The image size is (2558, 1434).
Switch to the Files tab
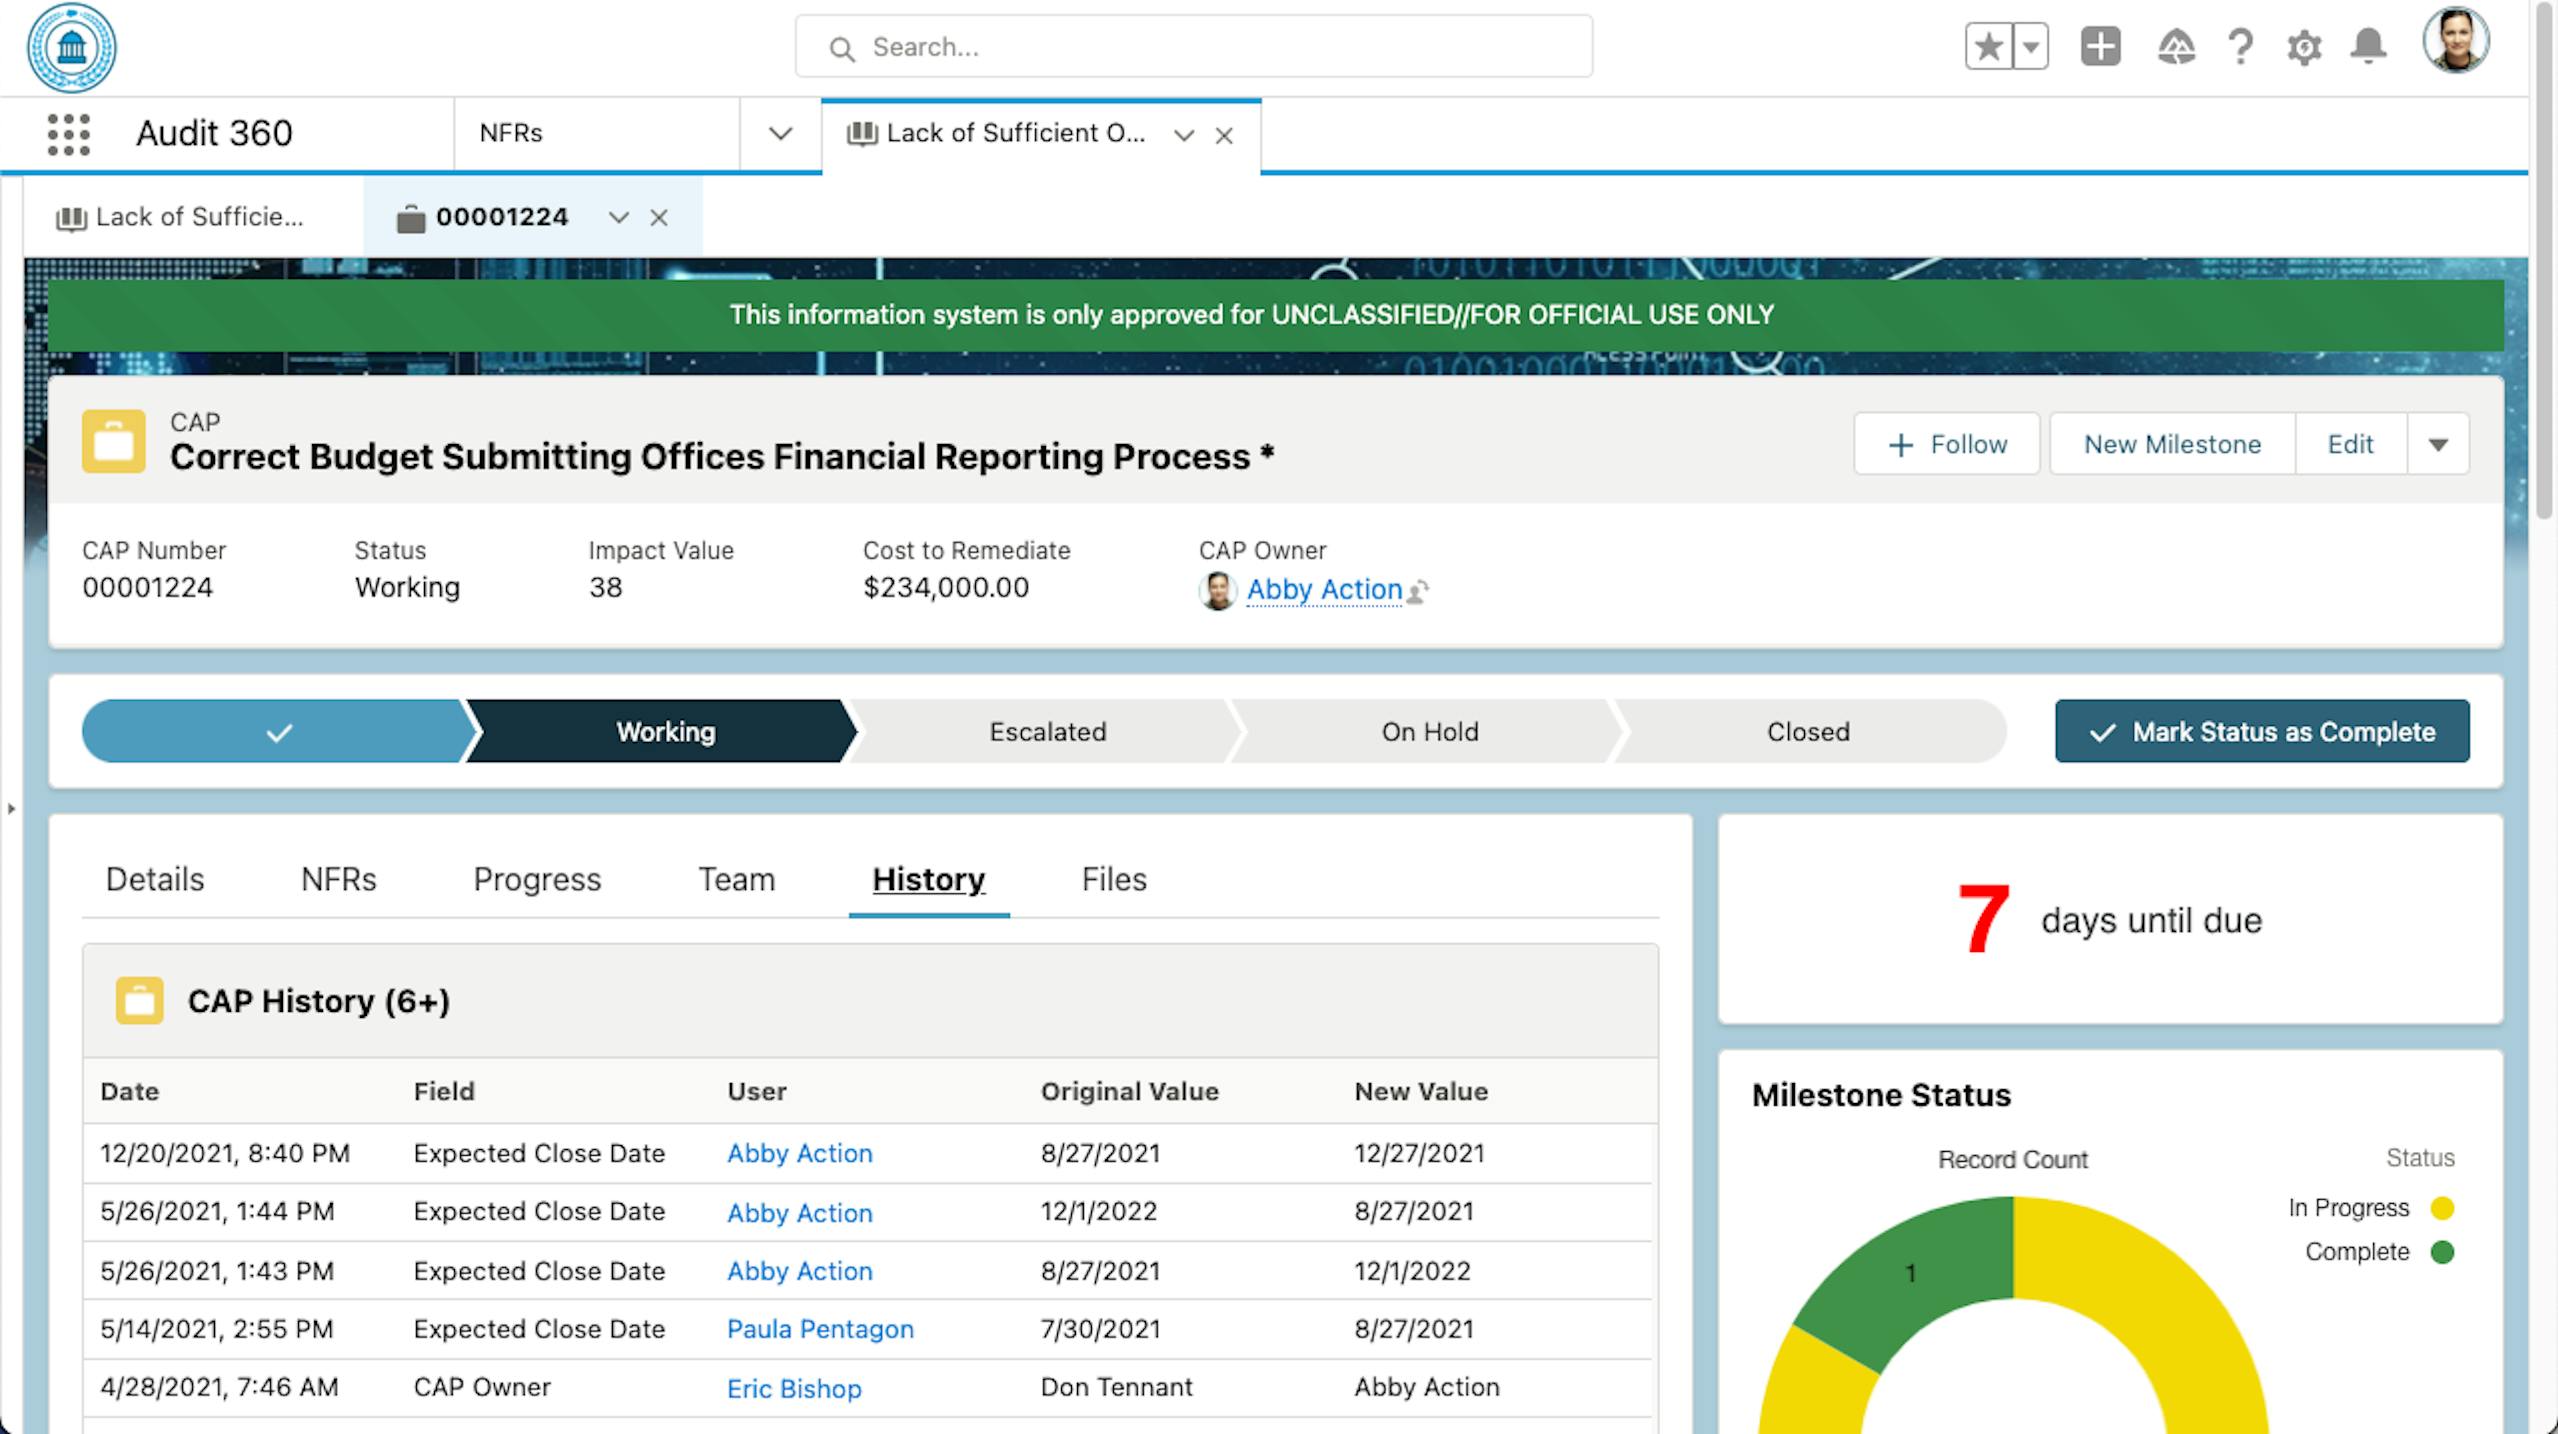point(1113,879)
